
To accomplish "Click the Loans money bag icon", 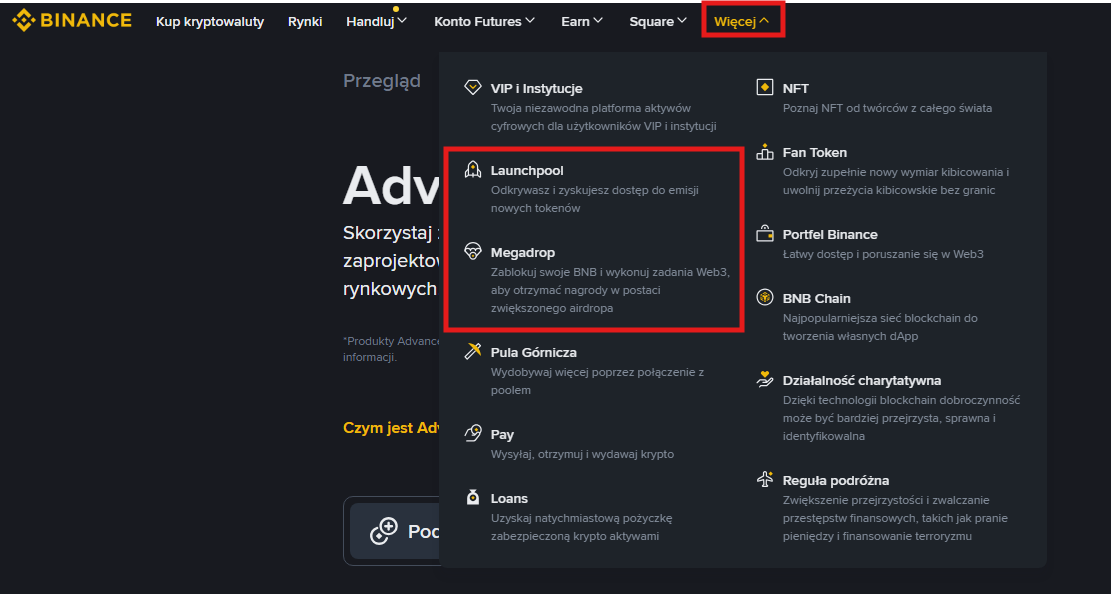I will point(473,498).
